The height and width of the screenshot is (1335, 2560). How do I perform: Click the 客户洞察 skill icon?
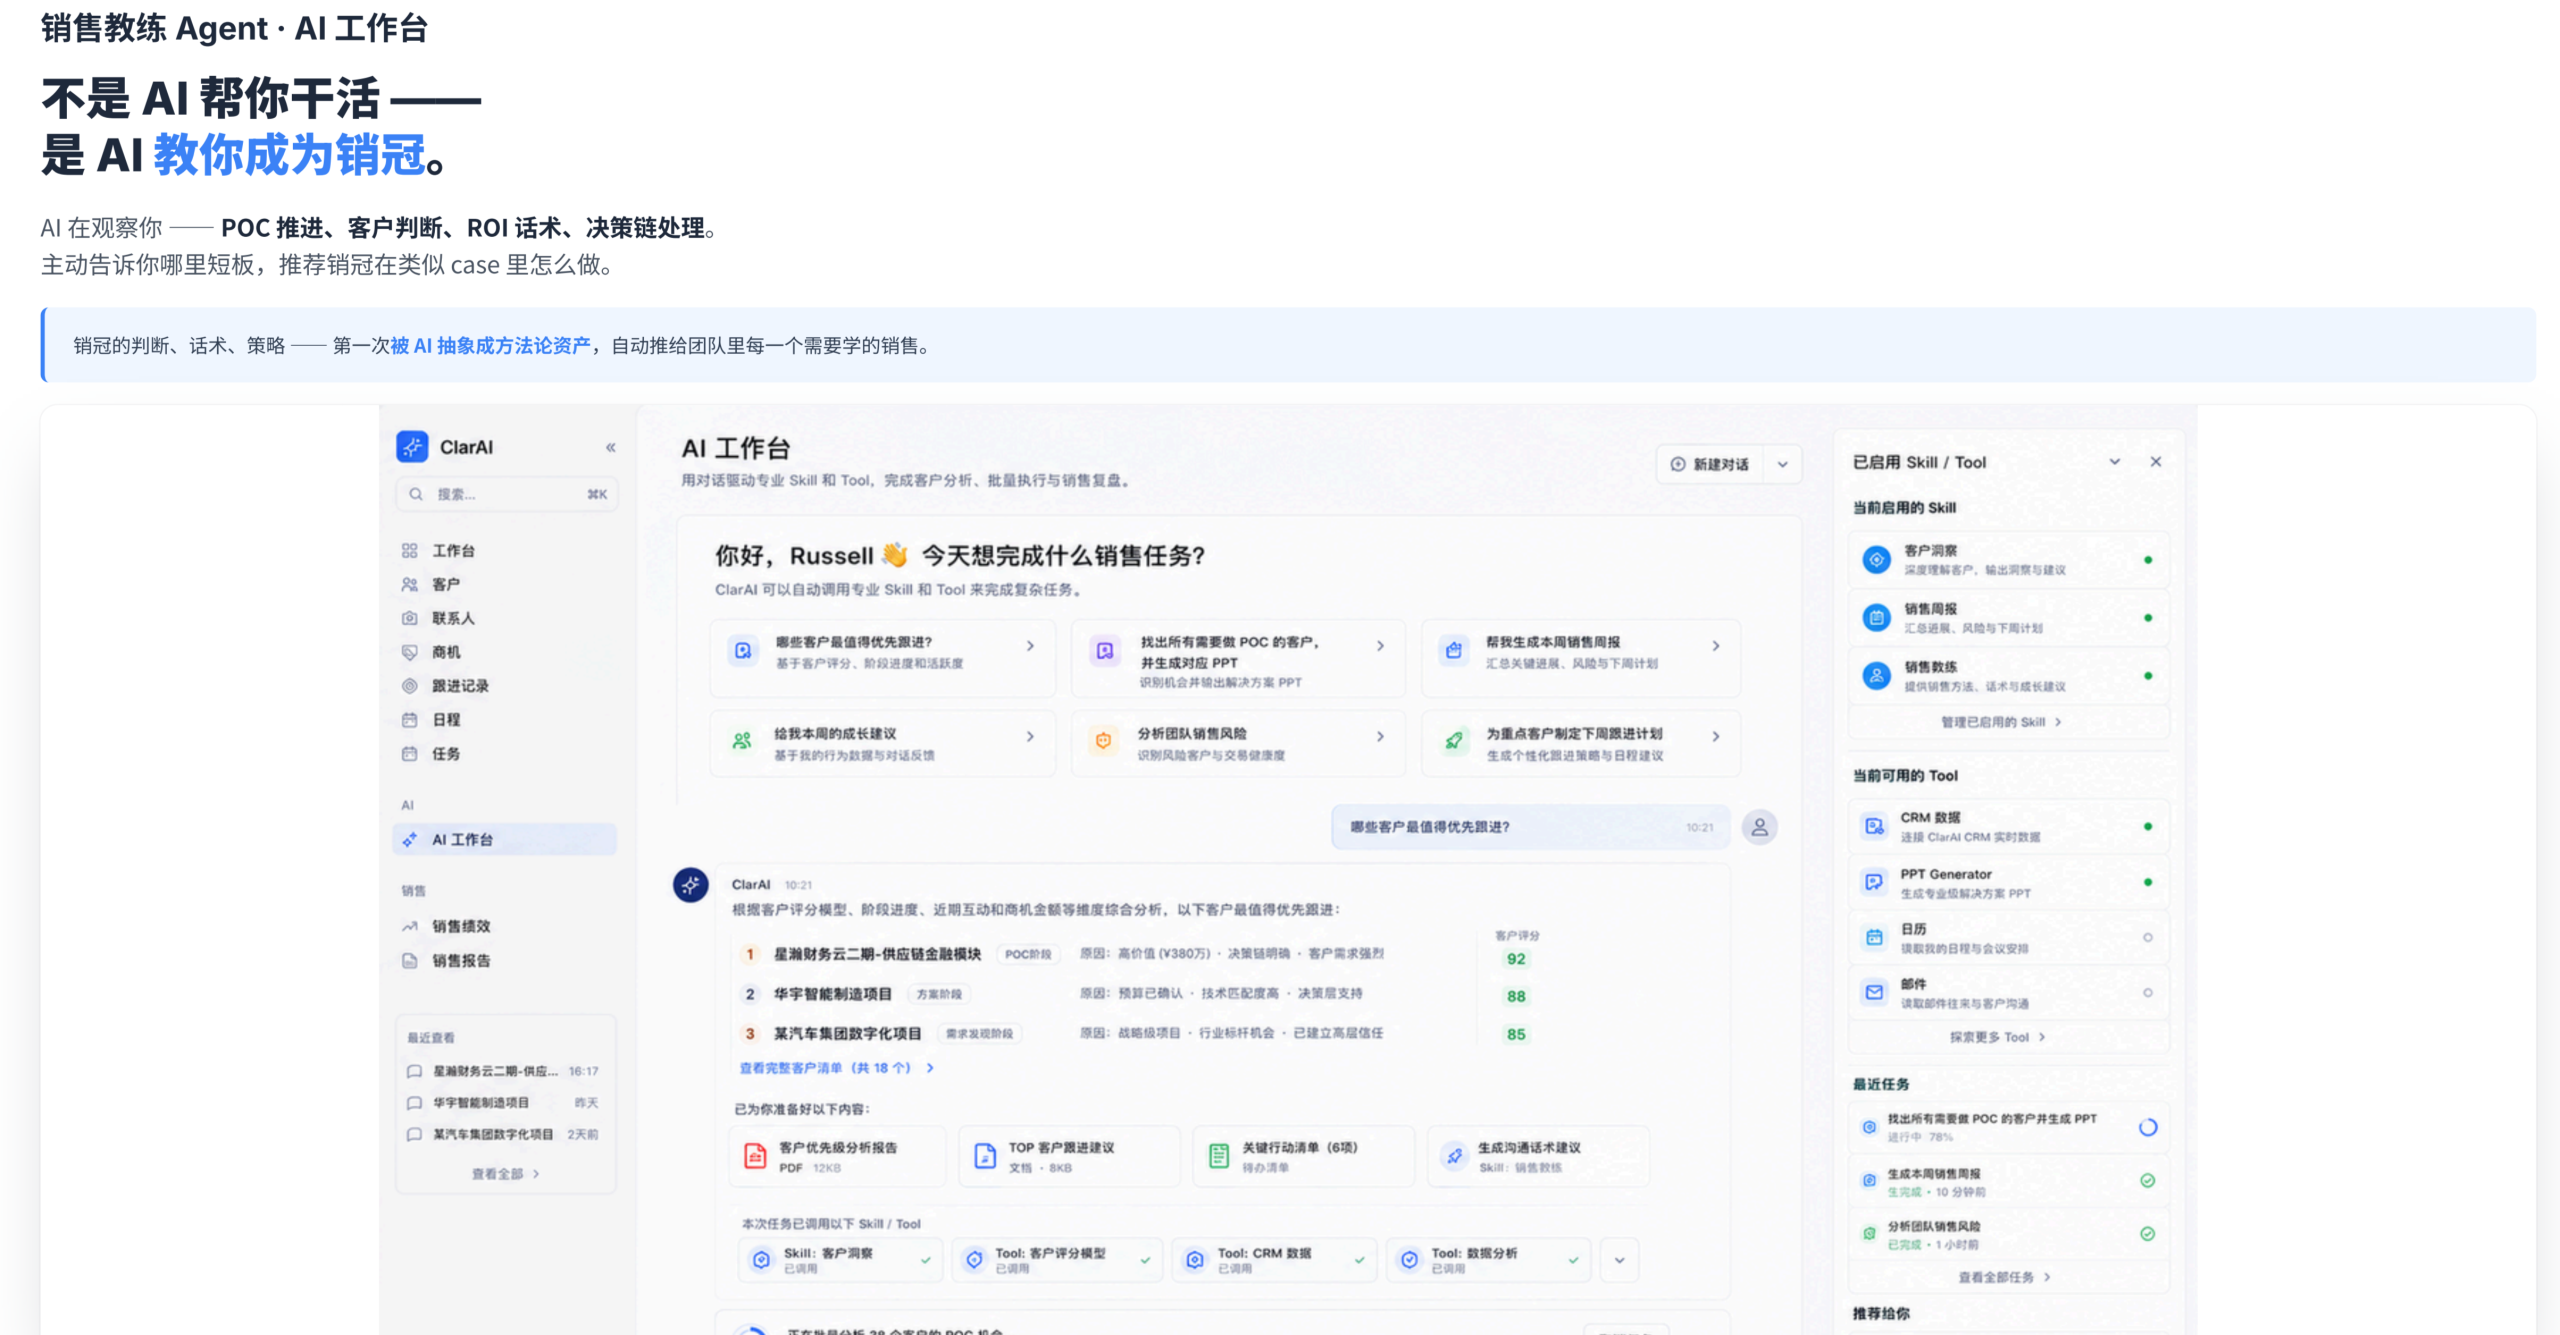[x=1877, y=560]
